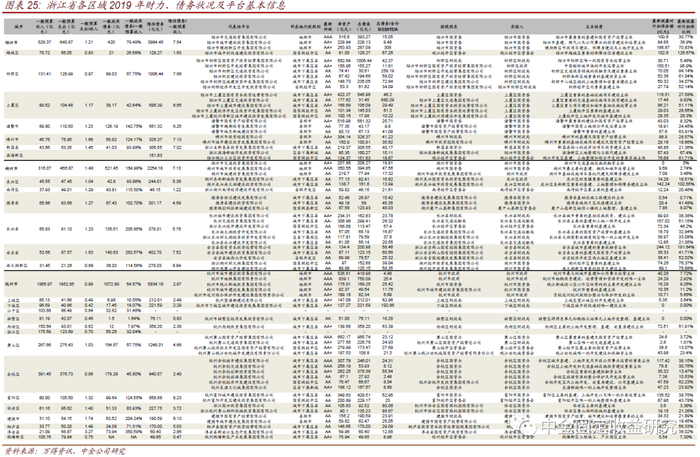Select the 吴兴区 row label

[12, 182]
